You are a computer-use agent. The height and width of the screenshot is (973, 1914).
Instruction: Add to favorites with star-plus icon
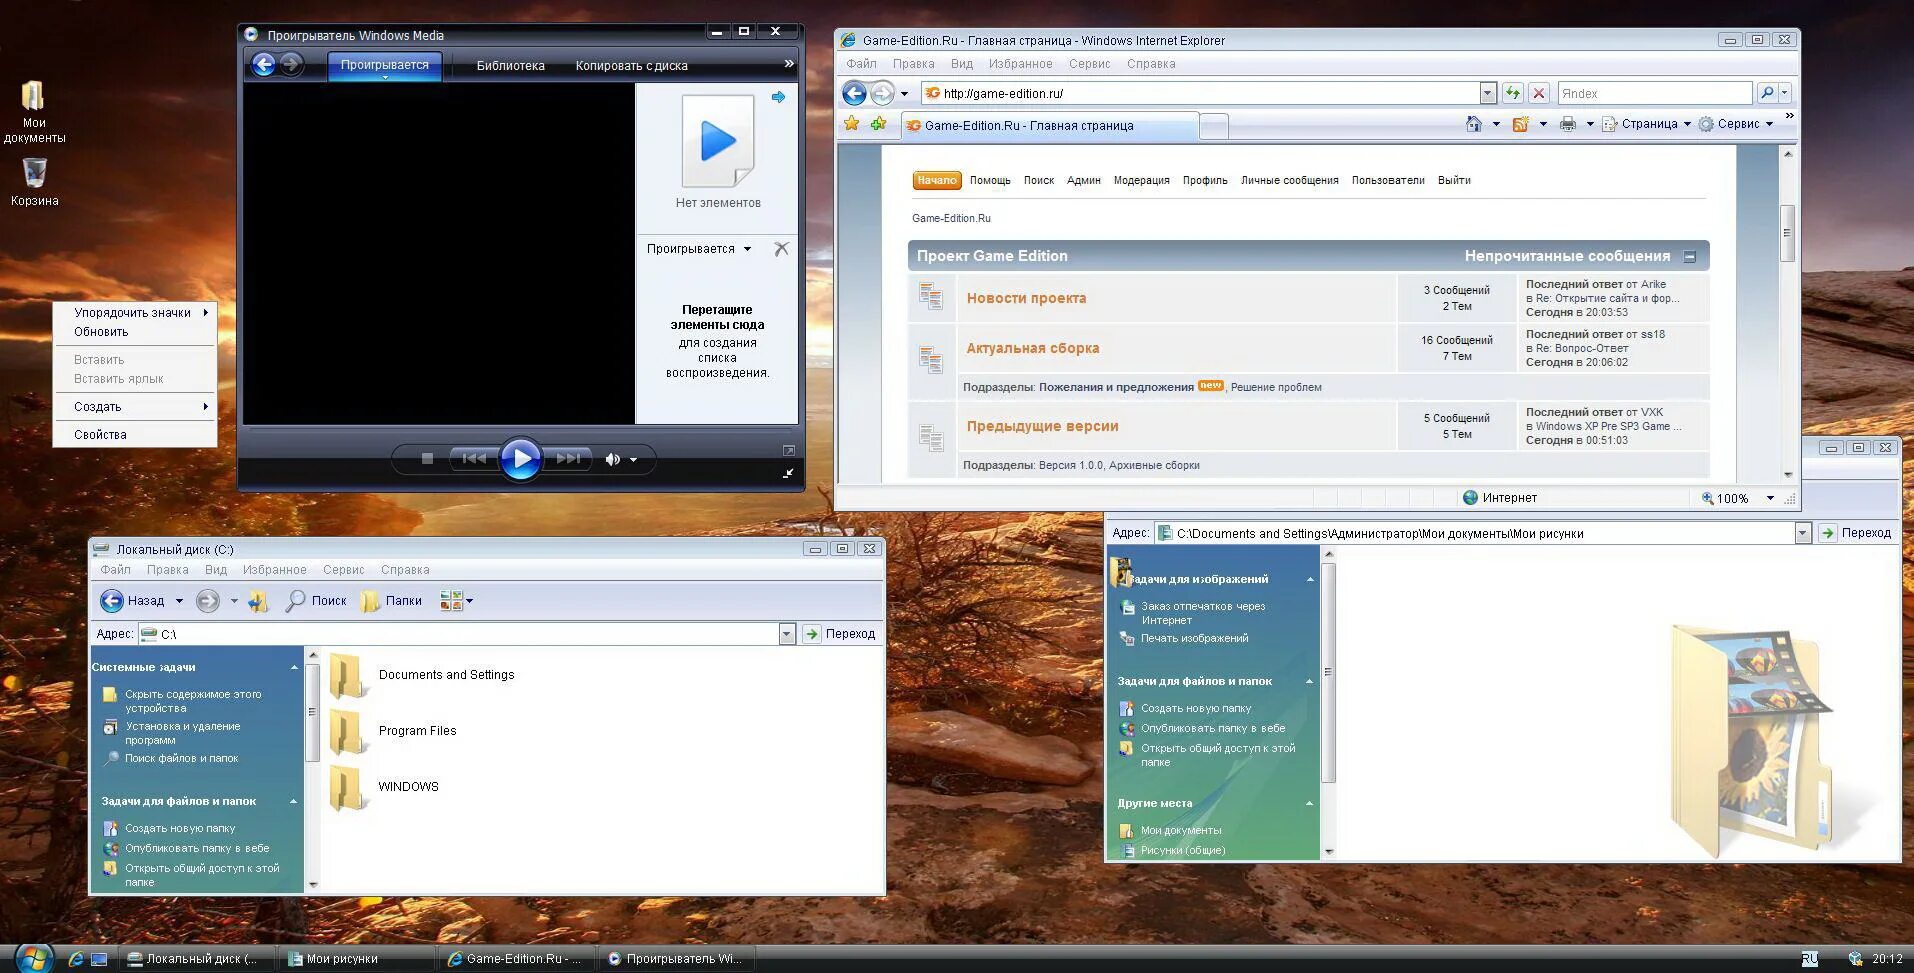(x=878, y=124)
